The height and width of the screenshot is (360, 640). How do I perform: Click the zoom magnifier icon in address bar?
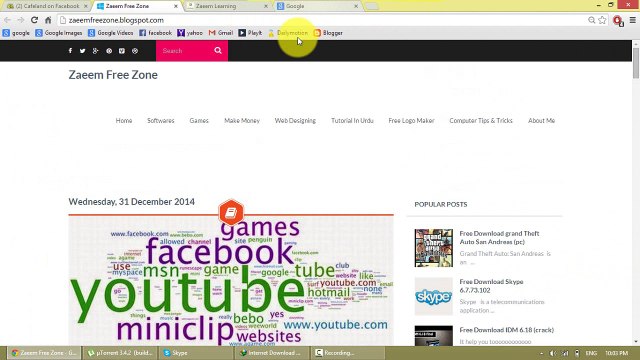click(591, 20)
